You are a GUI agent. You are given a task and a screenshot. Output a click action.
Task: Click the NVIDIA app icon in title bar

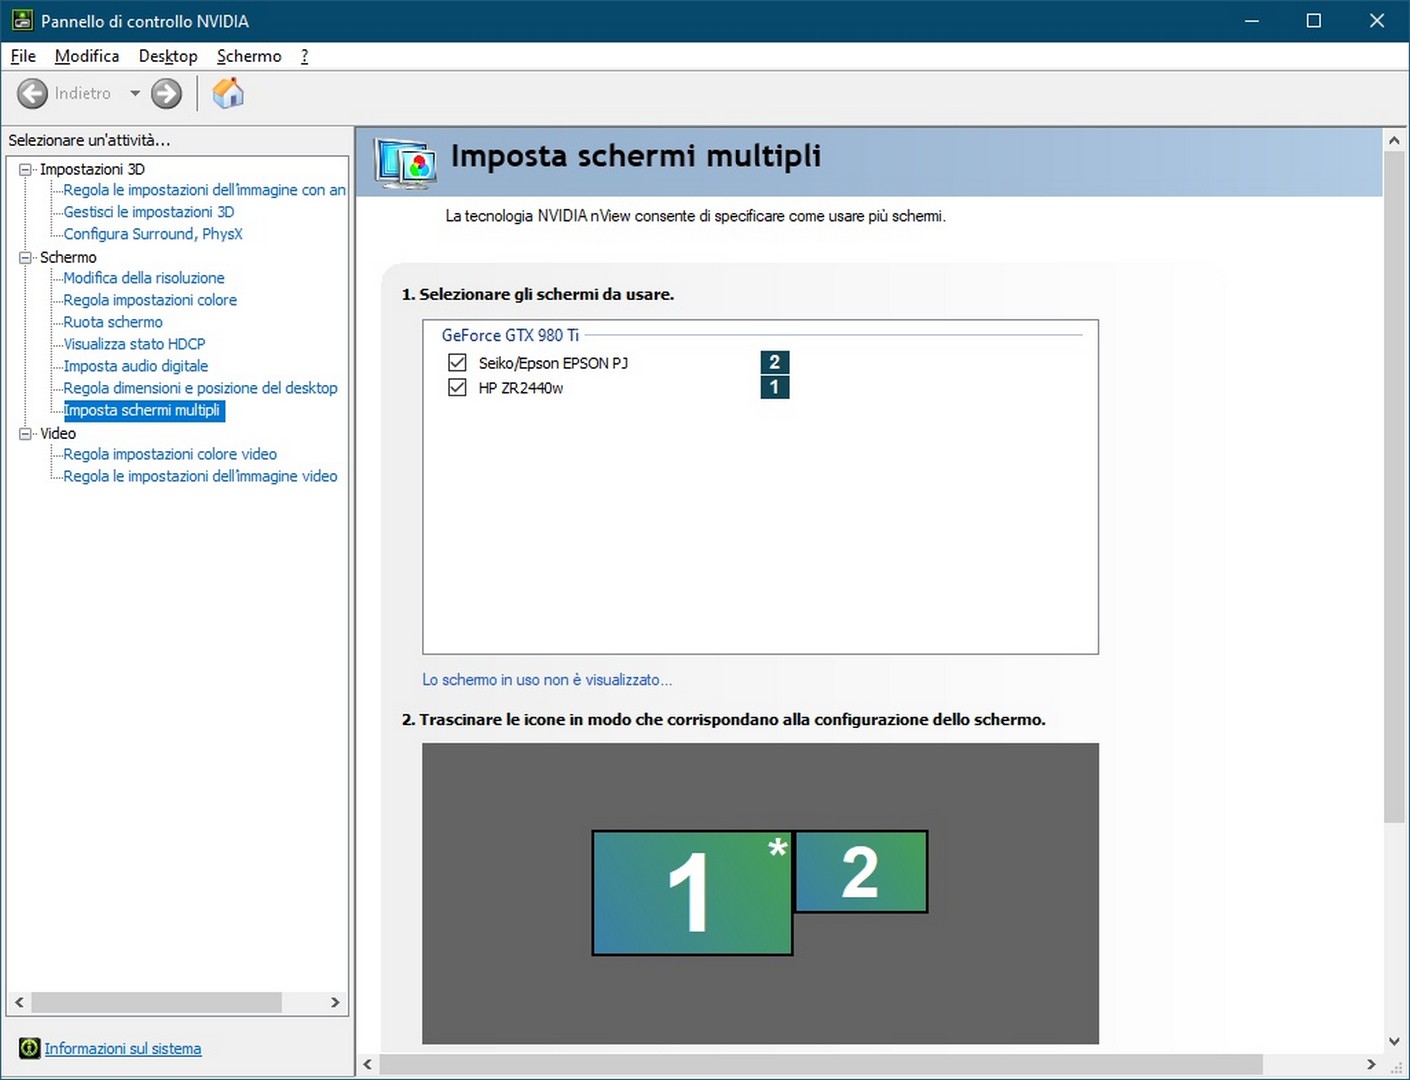(22, 20)
